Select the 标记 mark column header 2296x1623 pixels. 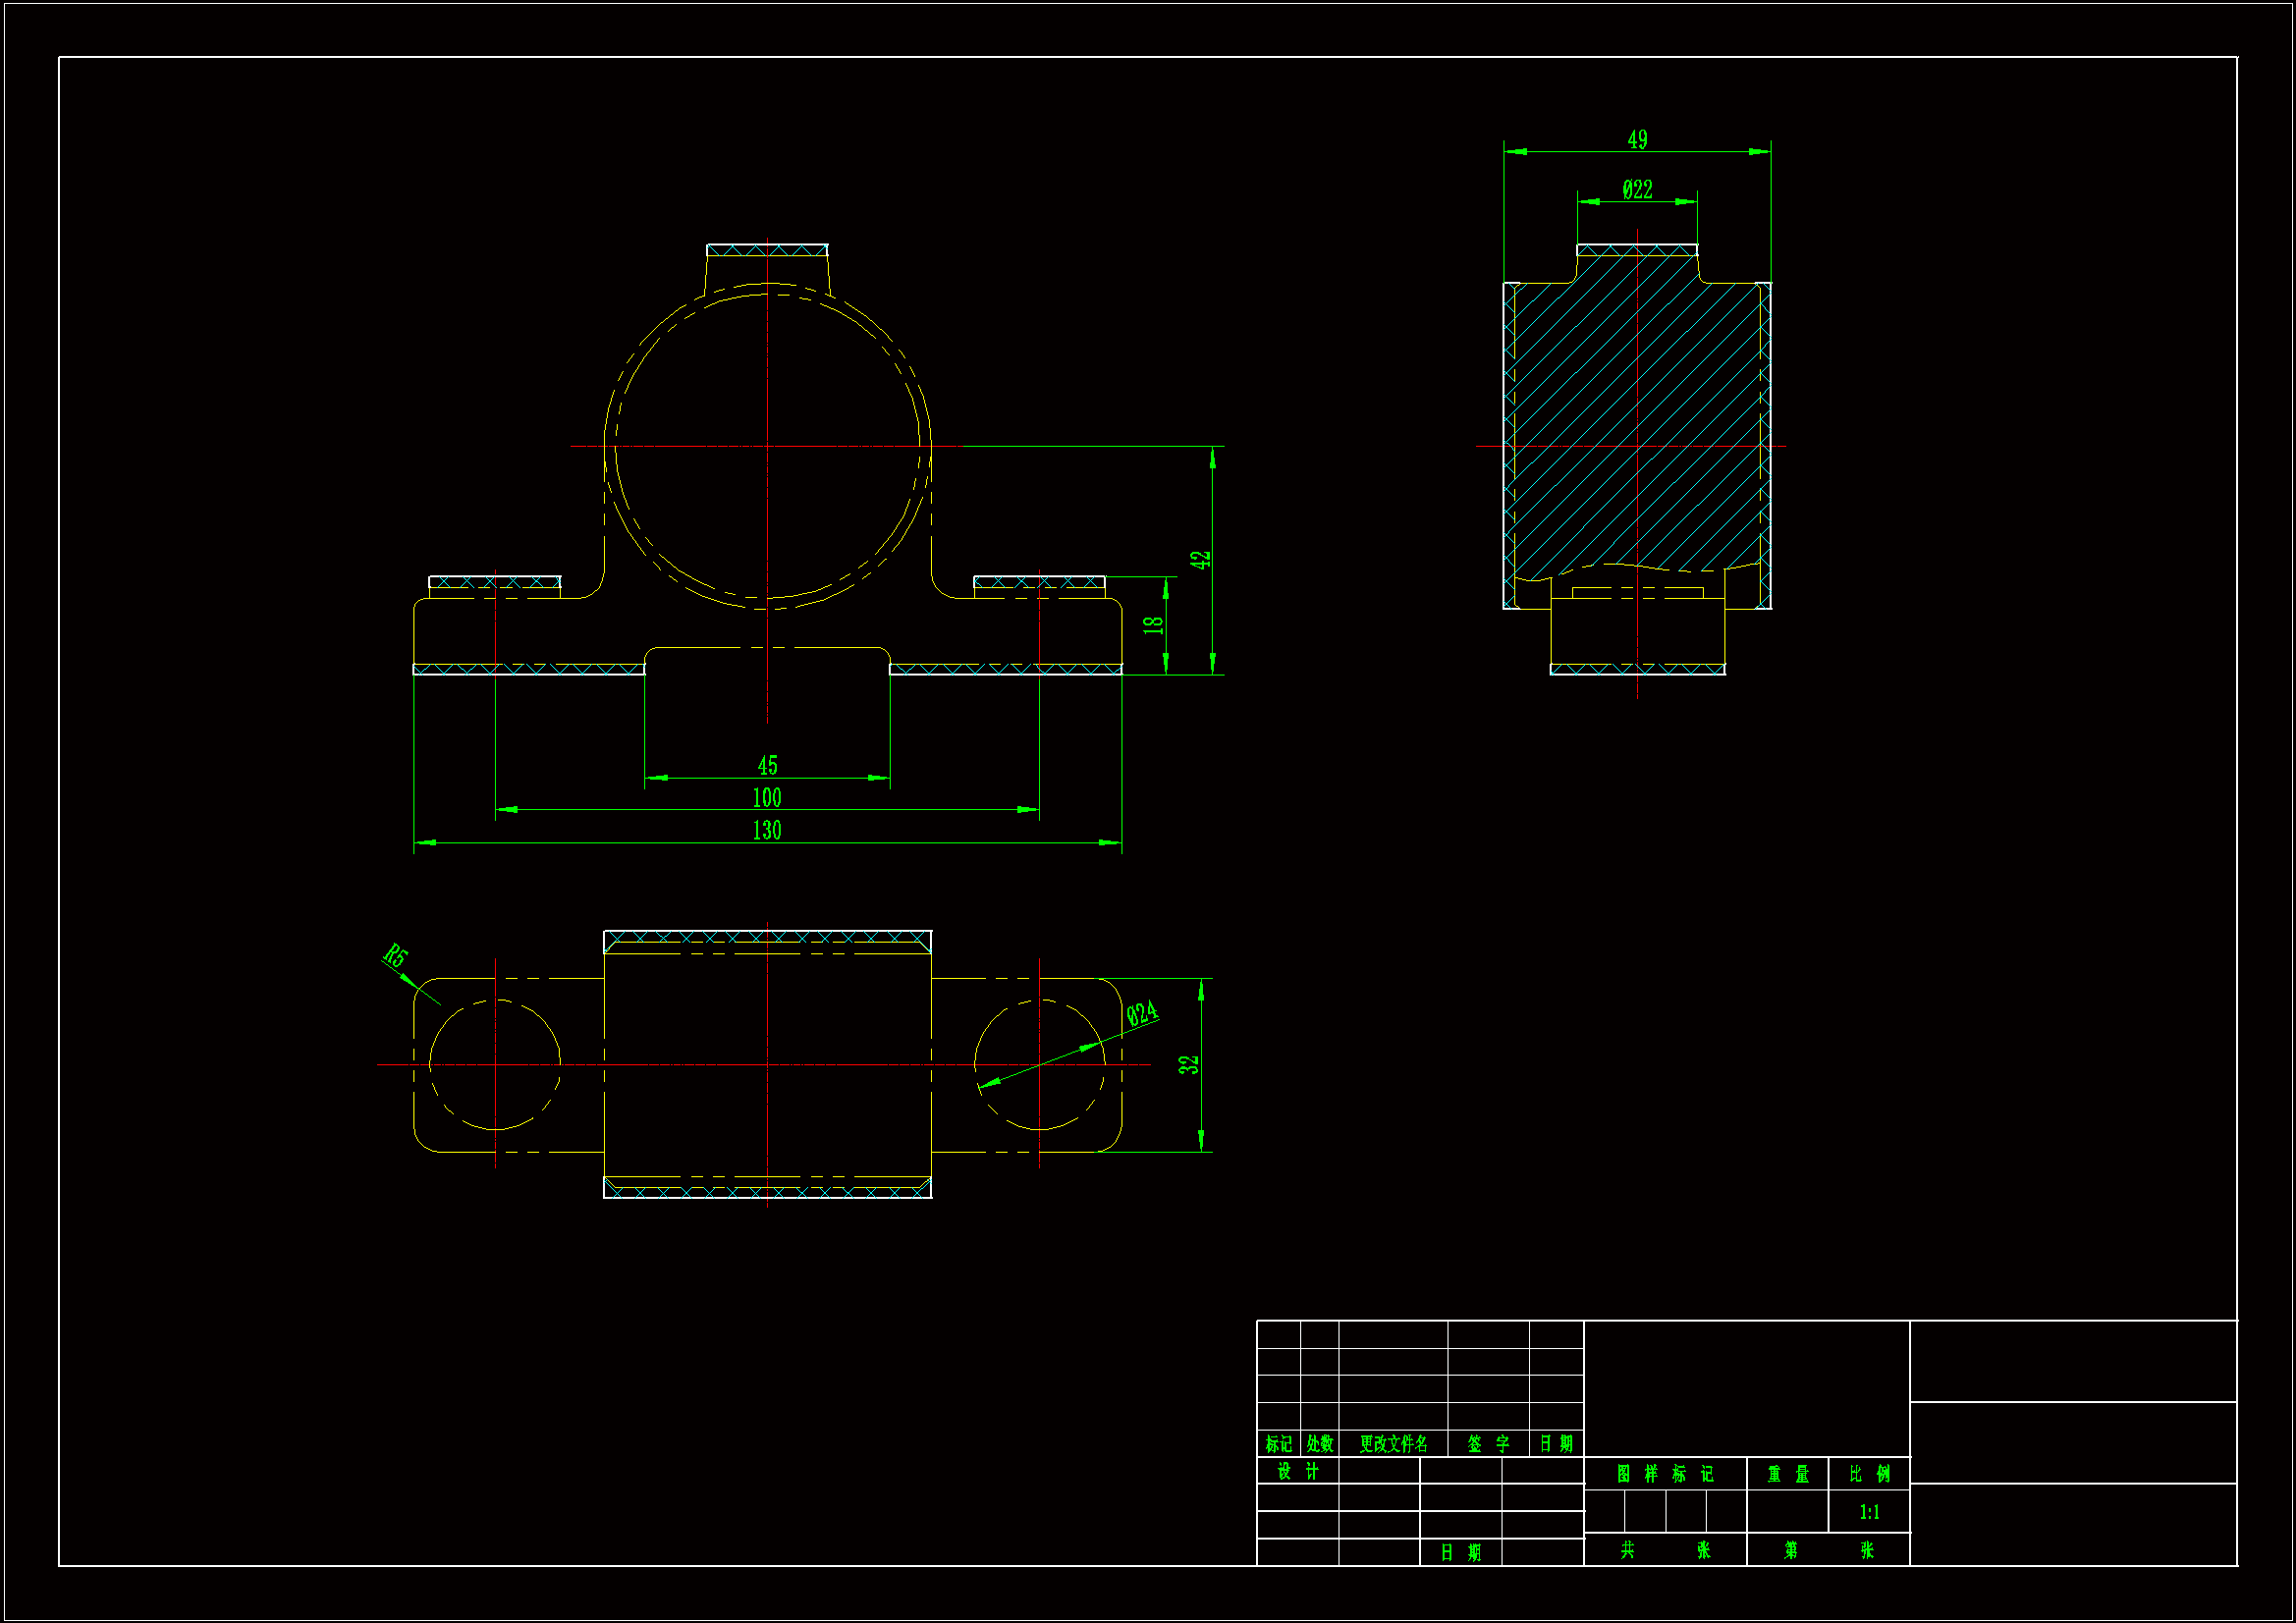[1278, 1444]
